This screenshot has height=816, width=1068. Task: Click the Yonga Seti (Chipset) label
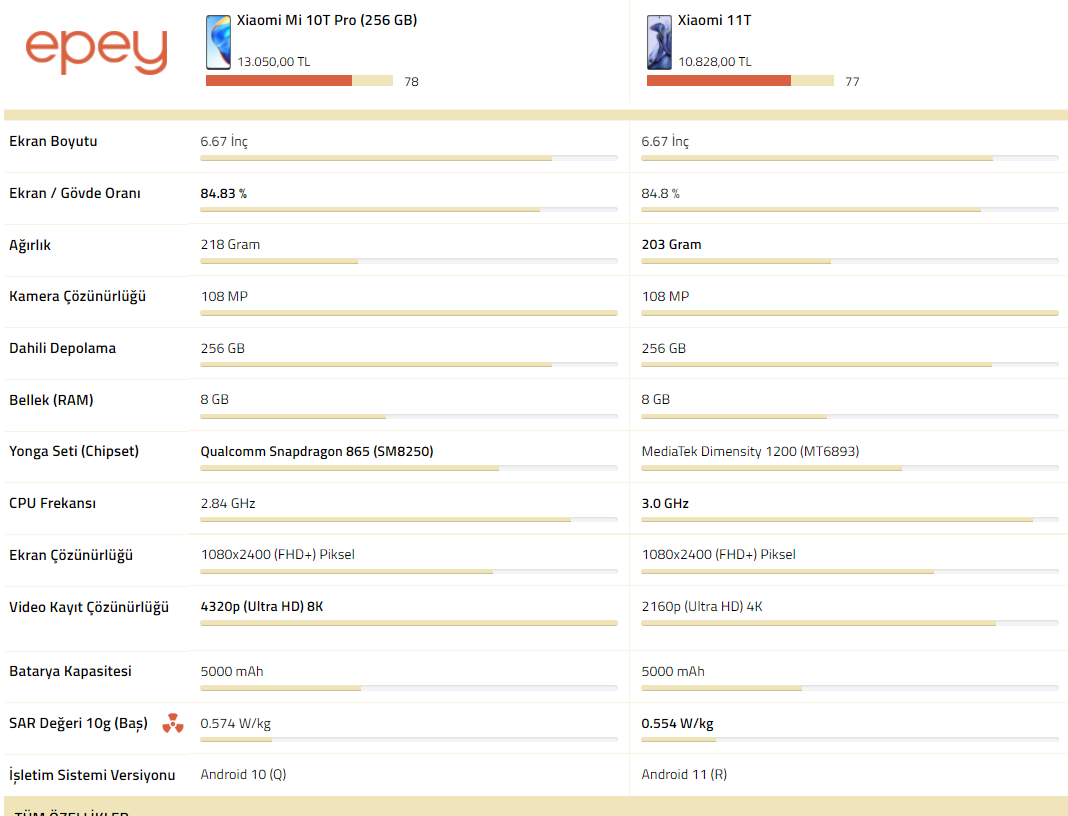[x=74, y=452]
